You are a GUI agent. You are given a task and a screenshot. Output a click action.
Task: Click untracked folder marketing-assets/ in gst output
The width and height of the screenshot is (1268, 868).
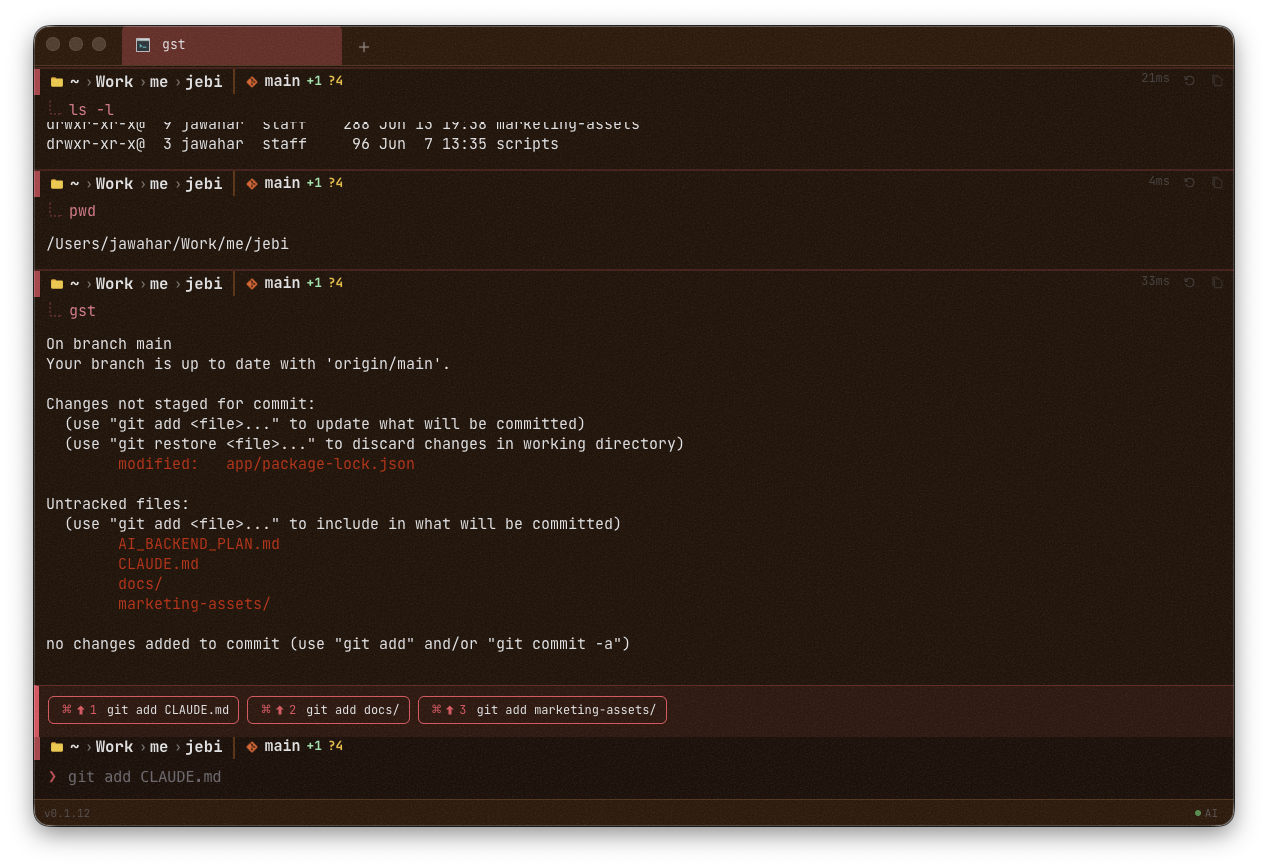[194, 604]
